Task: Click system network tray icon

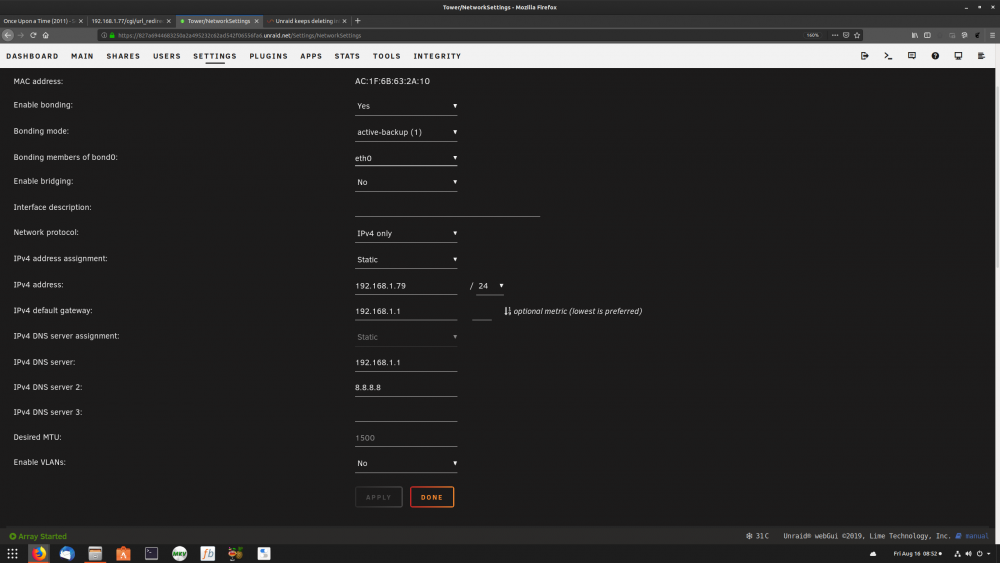Action: click(957, 553)
